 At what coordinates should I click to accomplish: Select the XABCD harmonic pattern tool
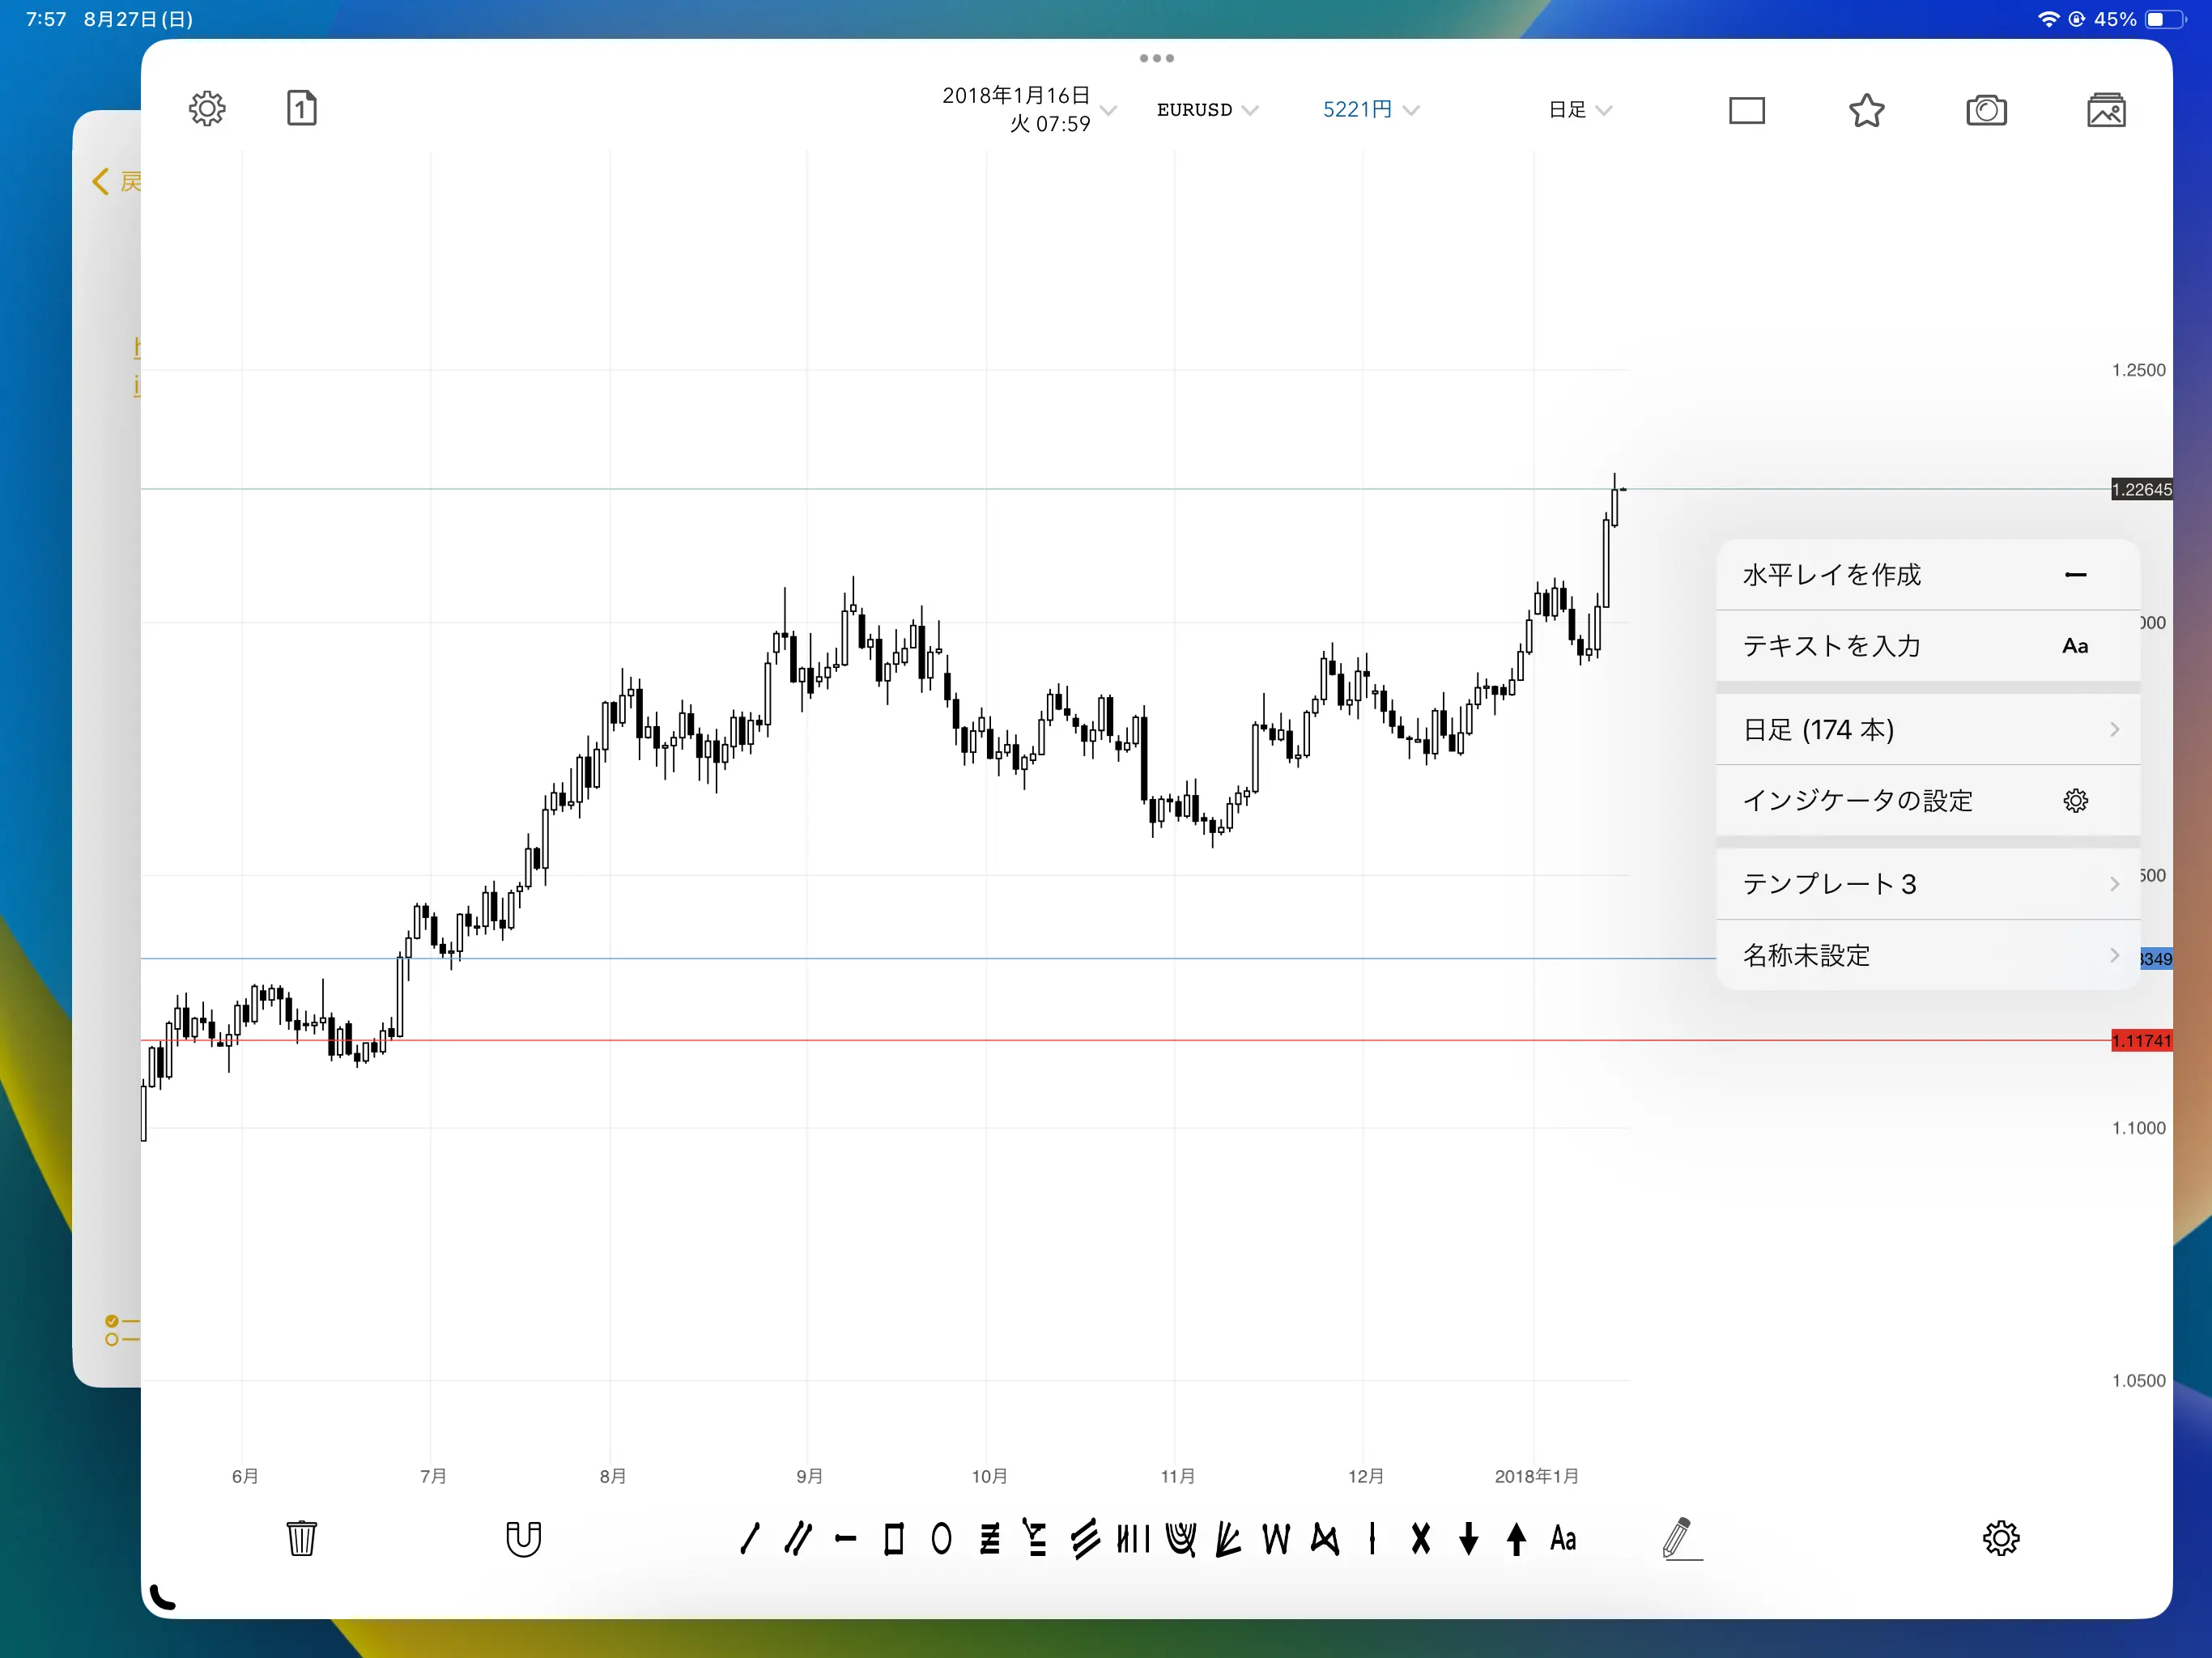click(1324, 1538)
